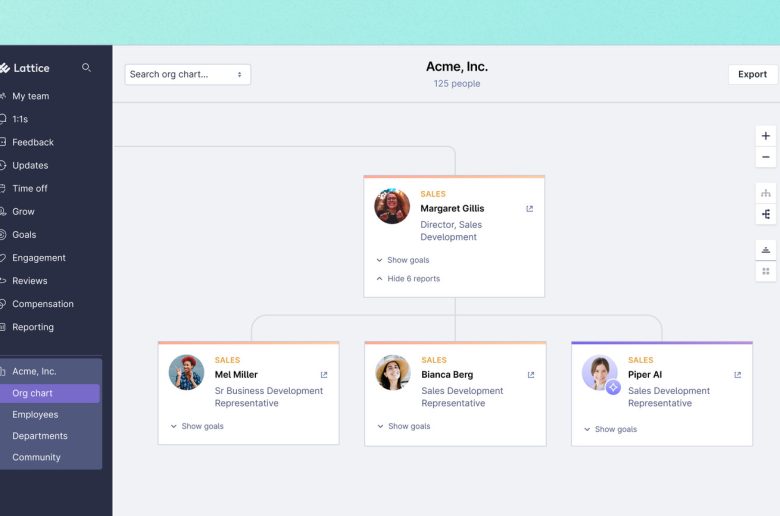Screen dimensions: 780x516
Task: Open Time off in sidebar
Action: (x=29, y=189)
